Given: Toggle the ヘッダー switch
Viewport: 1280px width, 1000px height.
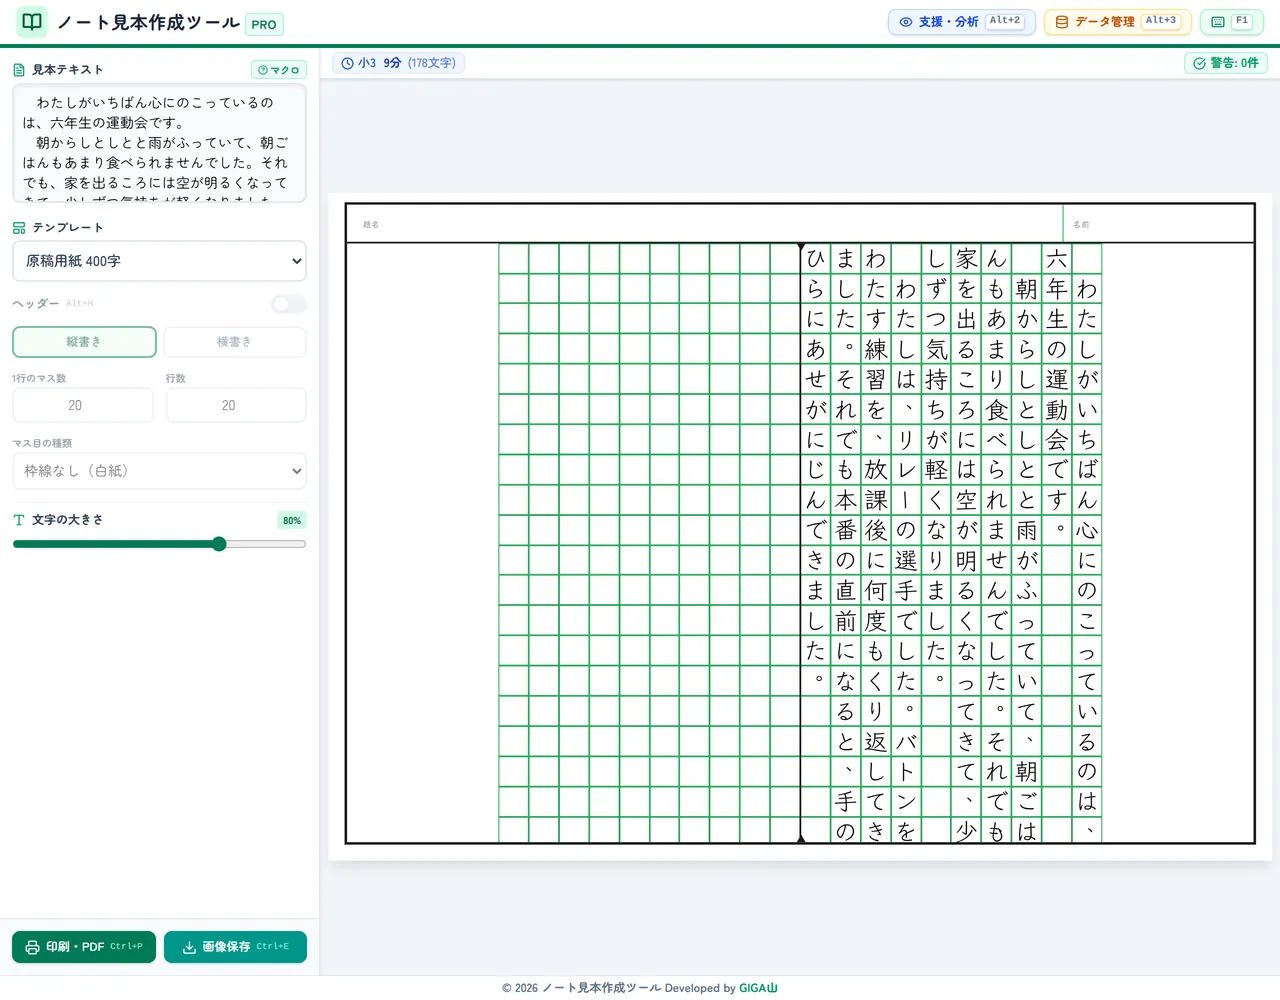Looking at the screenshot, I should [x=289, y=304].
